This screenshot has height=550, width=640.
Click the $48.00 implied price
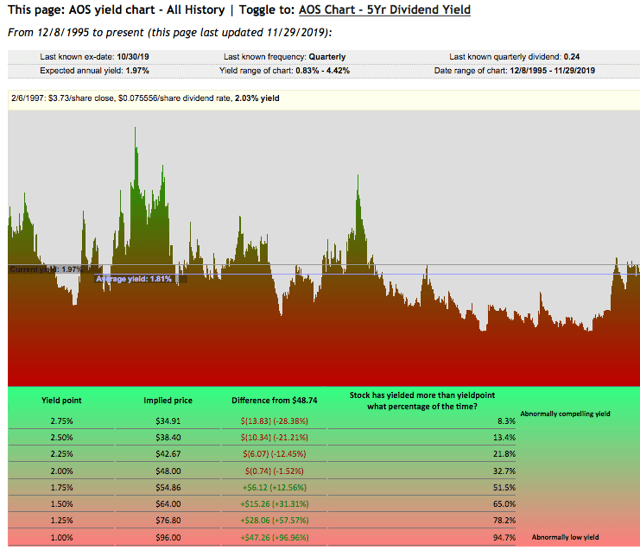point(168,471)
